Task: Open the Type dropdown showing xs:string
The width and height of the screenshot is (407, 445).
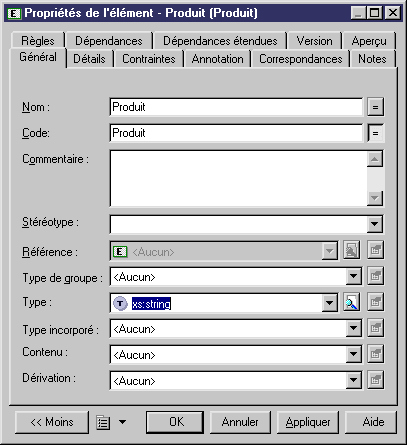Action: 329,303
